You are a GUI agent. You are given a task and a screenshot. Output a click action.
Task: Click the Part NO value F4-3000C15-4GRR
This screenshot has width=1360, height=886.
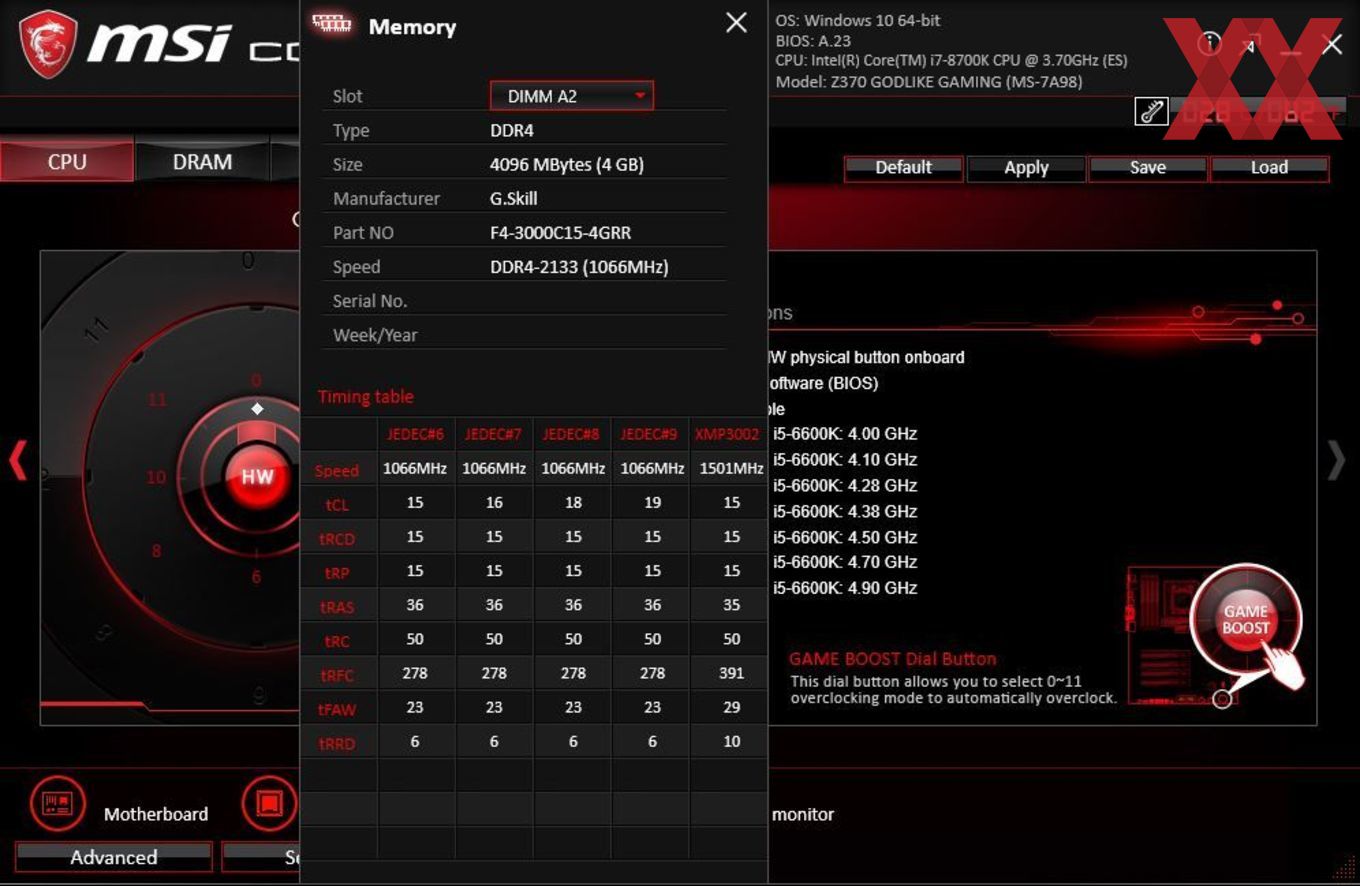pyautogui.click(x=560, y=233)
